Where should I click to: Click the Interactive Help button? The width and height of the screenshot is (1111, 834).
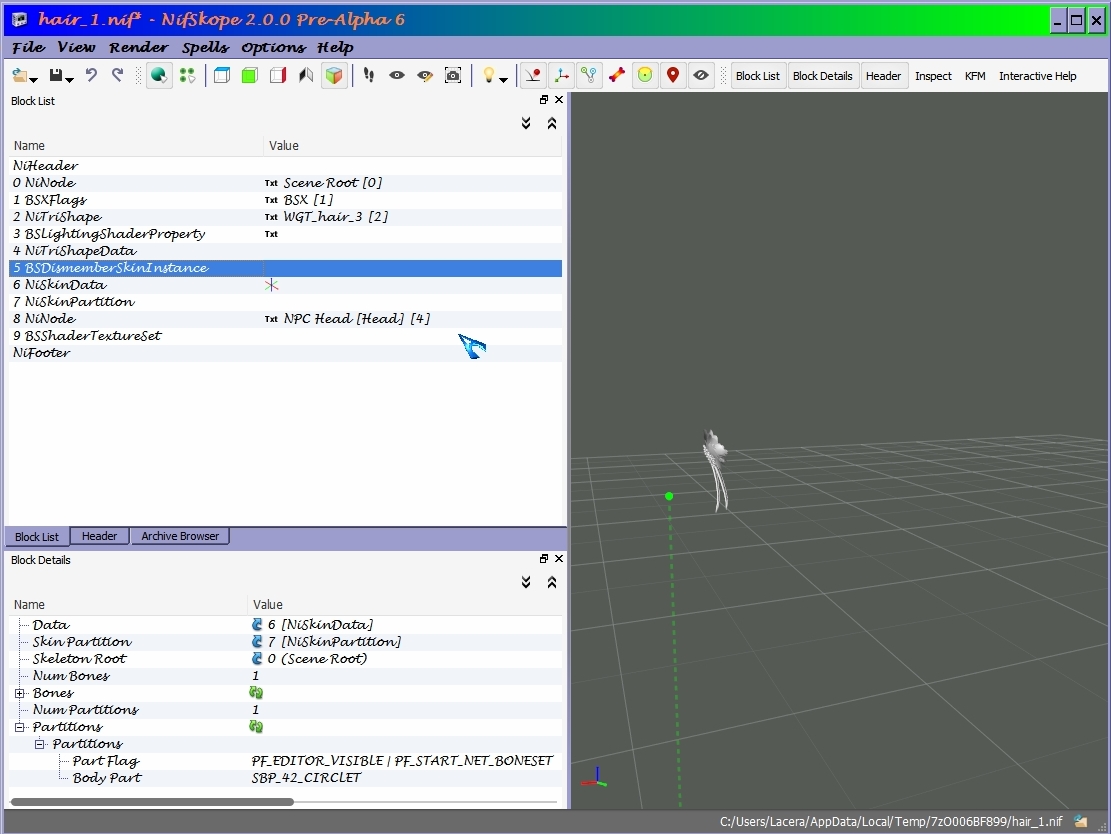coord(1037,76)
